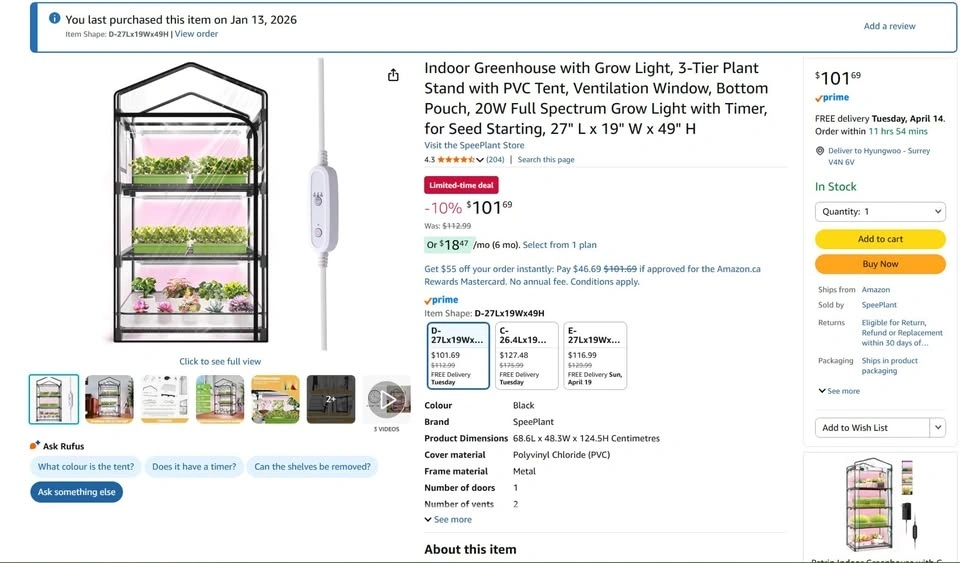Visit the SpeePlant Store link
The image size is (960, 563).
point(474,146)
